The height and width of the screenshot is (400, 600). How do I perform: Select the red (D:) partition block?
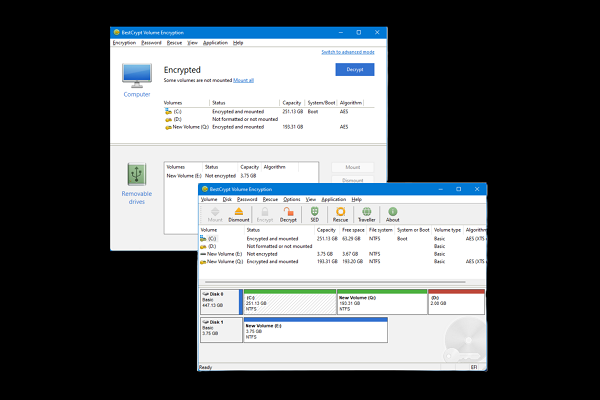coord(456,301)
